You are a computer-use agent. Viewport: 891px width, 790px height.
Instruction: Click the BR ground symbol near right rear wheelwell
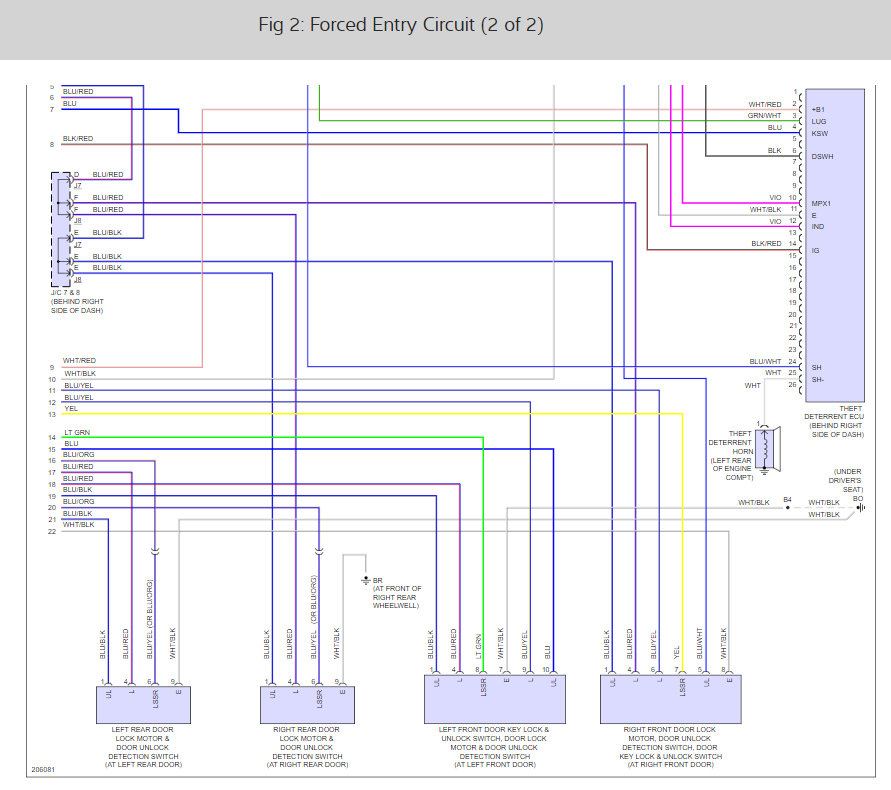click(366, 580)
